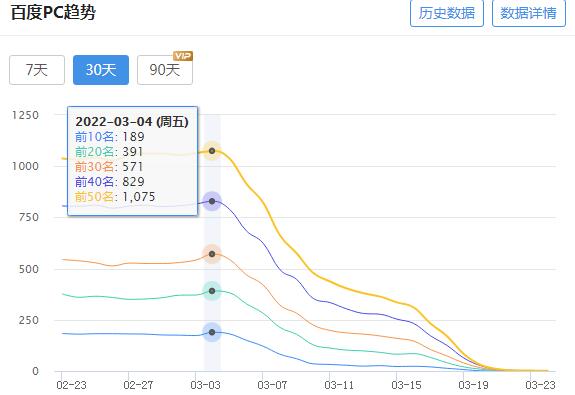
Task: Click the 03-19 x-axis date label
Action: (x=473, y=385)
